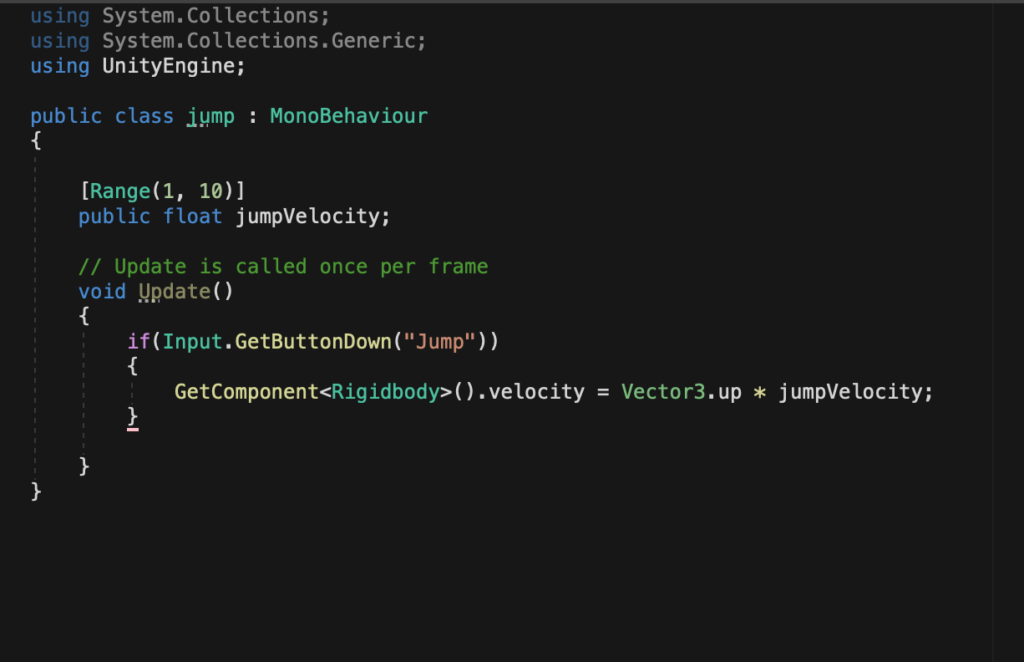
Task: Click the number 10 inside Range attribute
Action: pyautogui.click(x=210, y=191)
